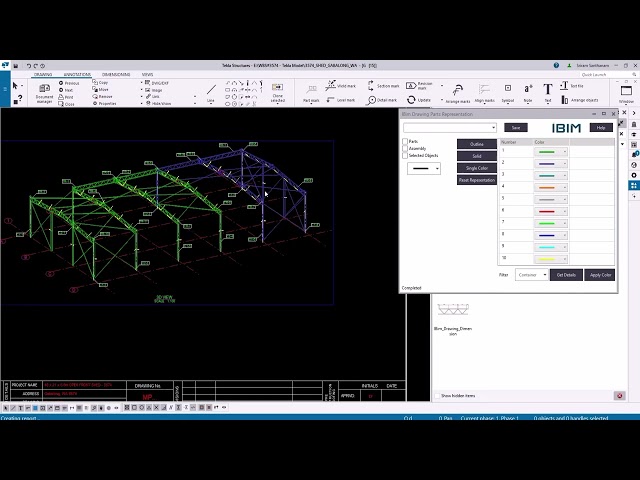Click the Apply Color button
This screenshot has height=480, width=640.
[x=600, y=275]
